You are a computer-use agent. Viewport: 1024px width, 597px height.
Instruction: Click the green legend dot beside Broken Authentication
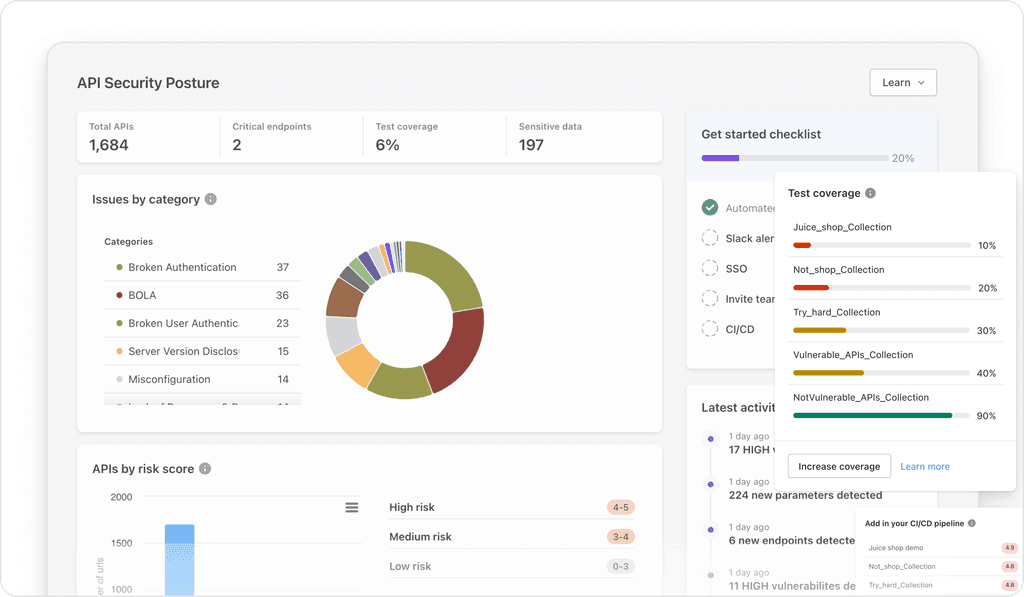tap(120, 267)
